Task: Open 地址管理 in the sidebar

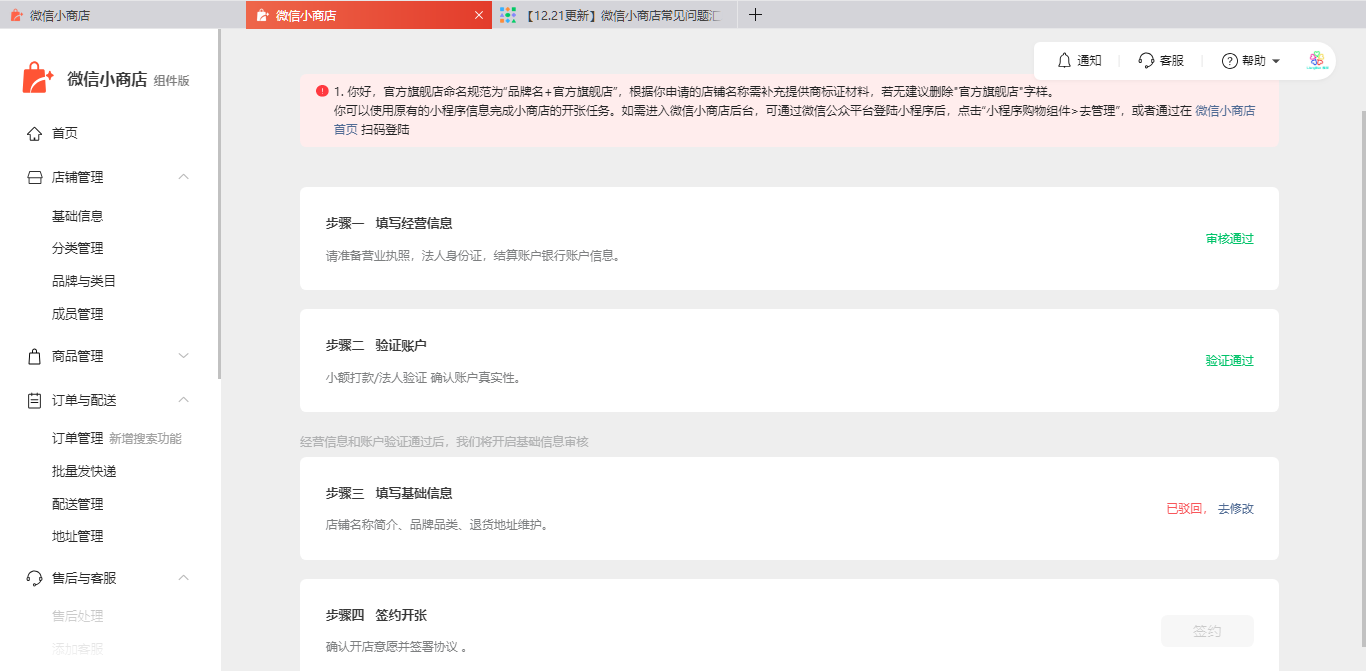Action: point(77,537)
